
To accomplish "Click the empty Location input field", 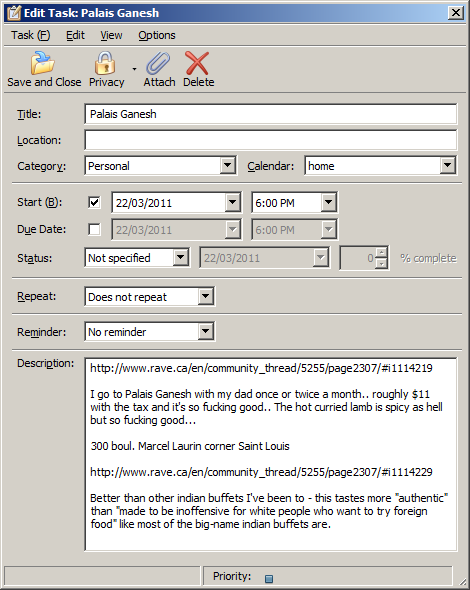I will click(x=271, y=140).
